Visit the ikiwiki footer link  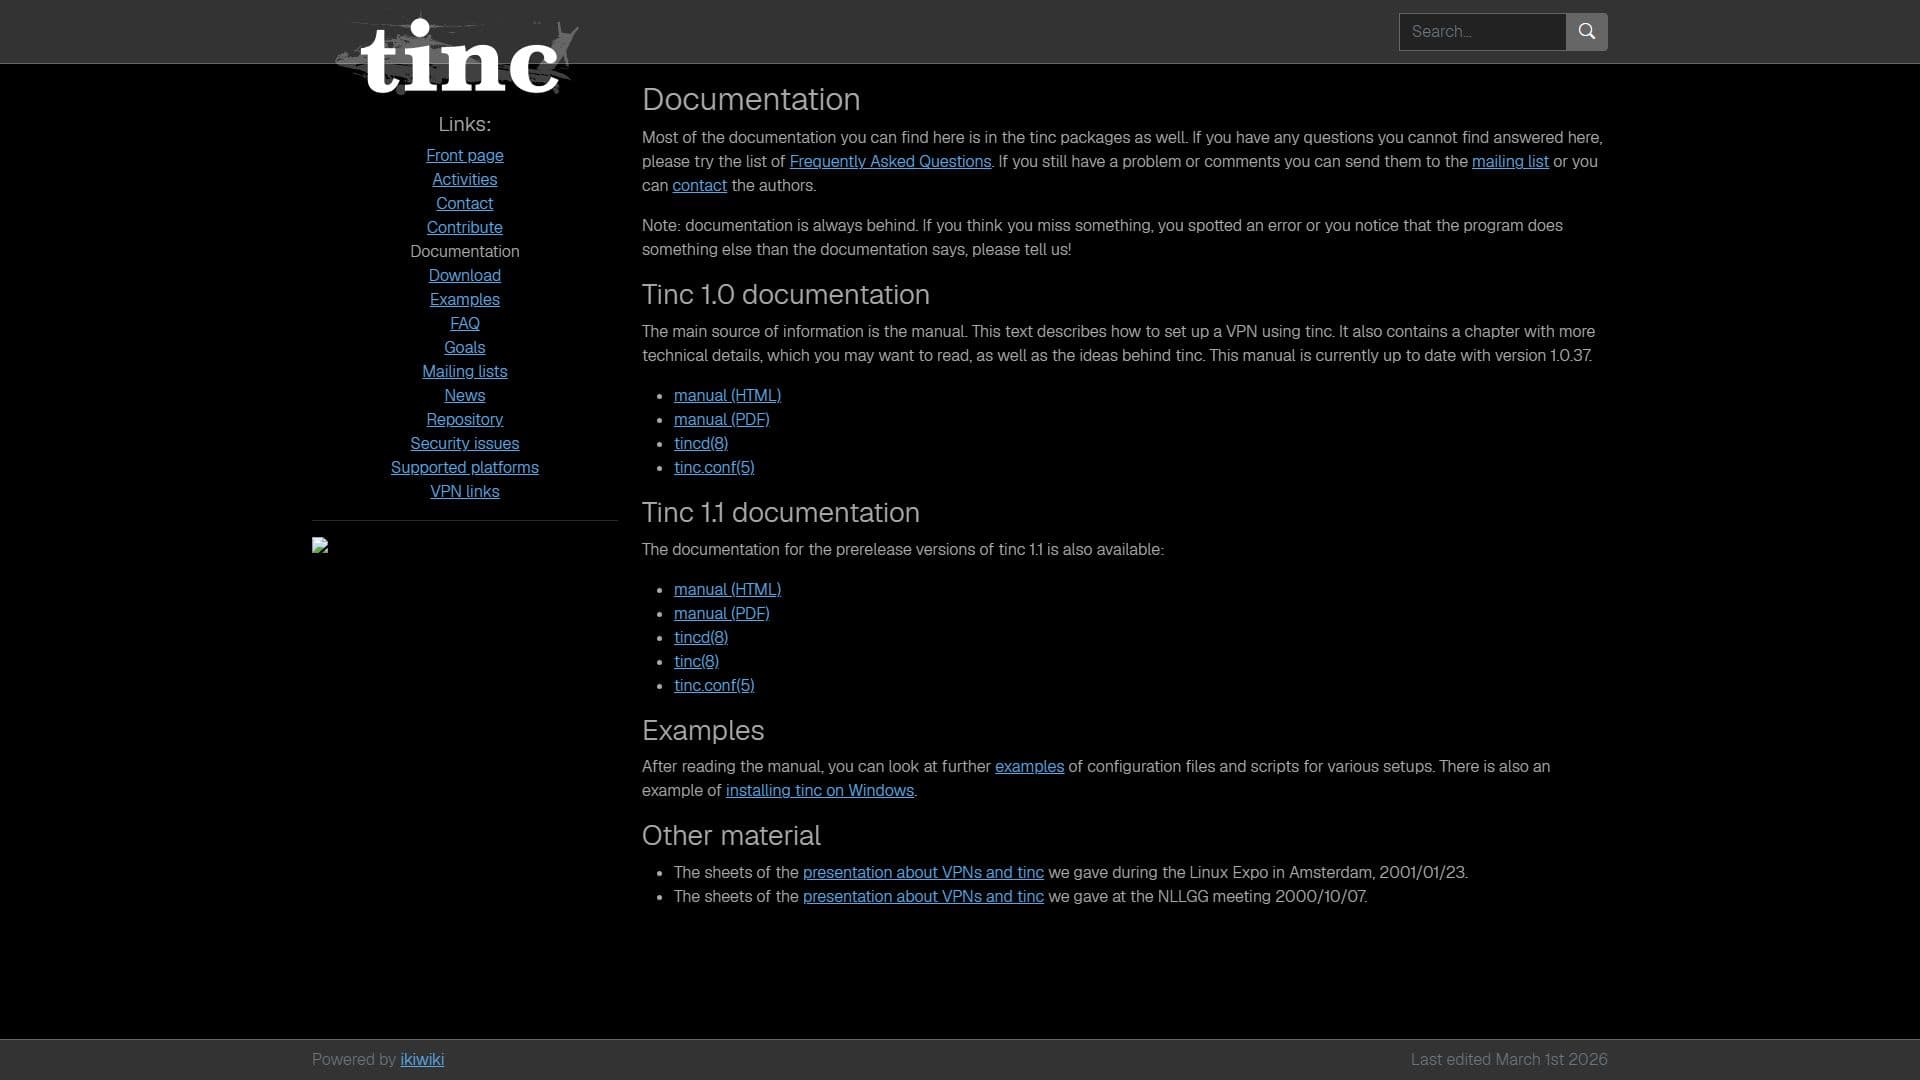pyautogui.click(x=422, y=1059)
